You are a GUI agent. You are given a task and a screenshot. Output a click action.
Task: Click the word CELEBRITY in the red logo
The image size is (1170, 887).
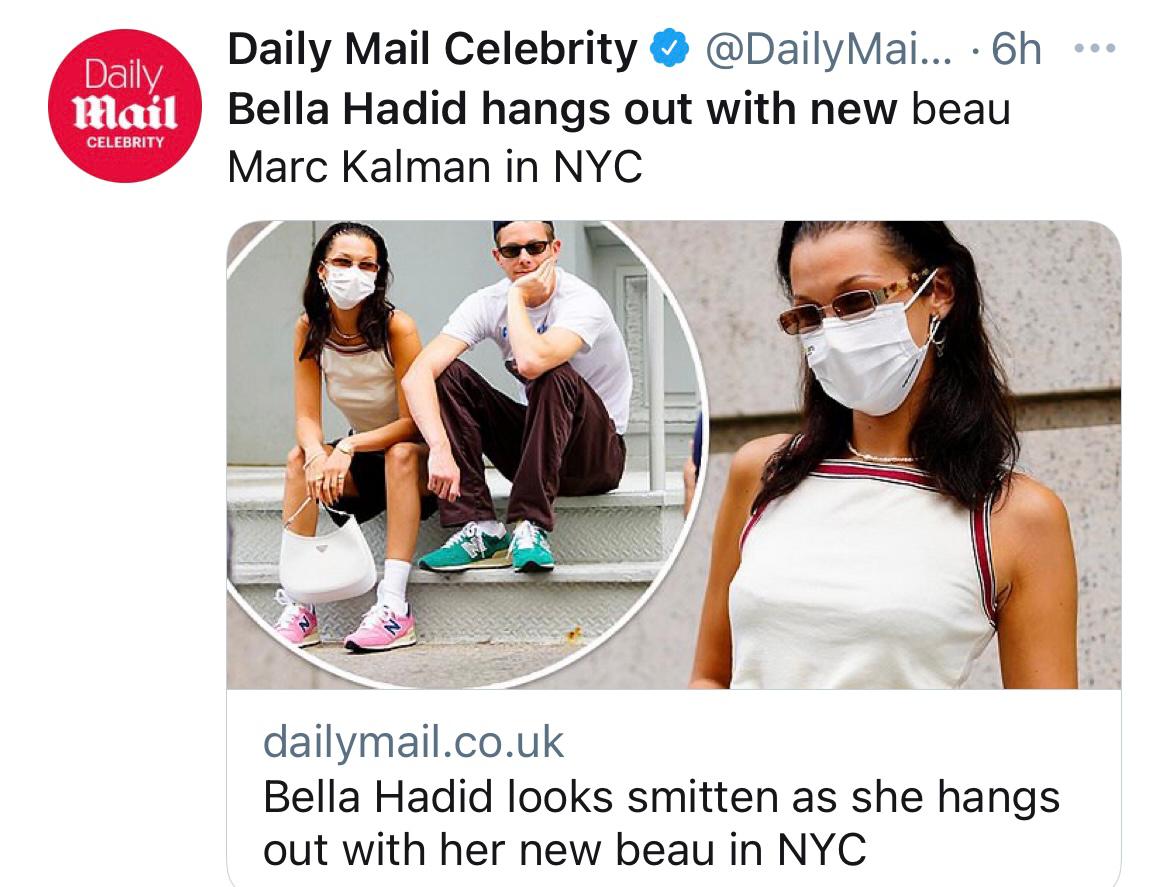[x=125, y=142]
